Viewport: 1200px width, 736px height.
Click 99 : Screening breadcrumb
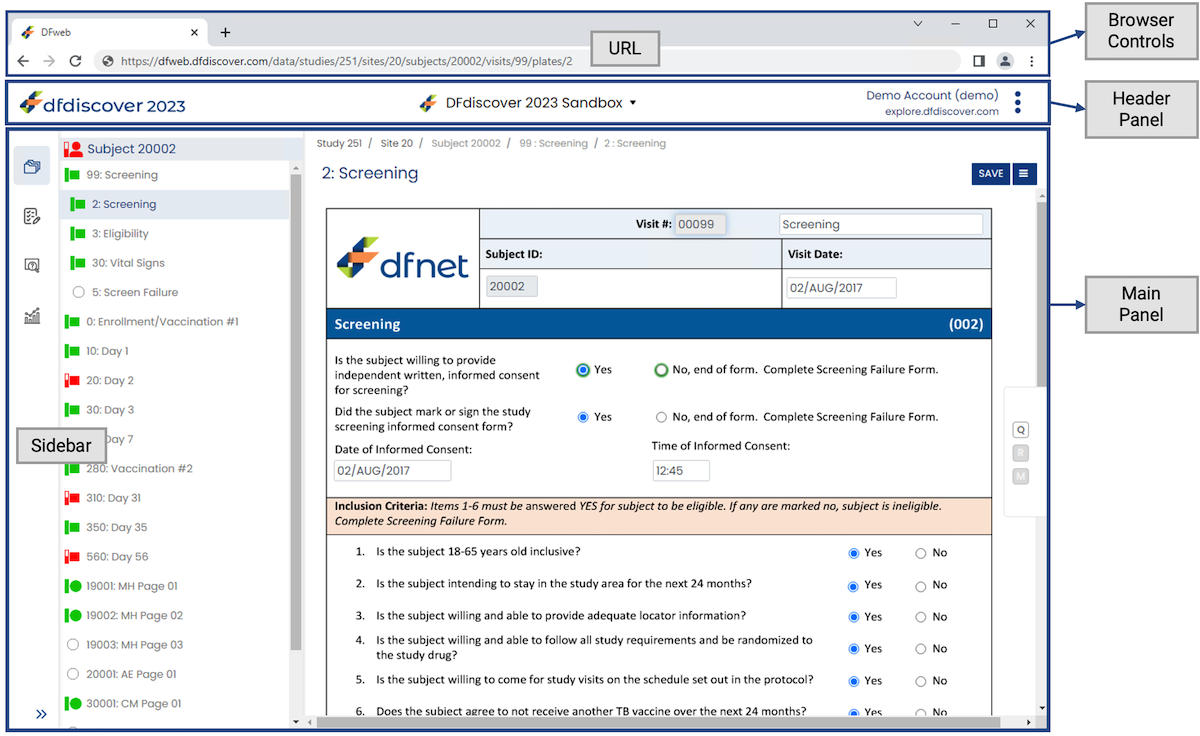pyautogui.click(x=553, y=143)
